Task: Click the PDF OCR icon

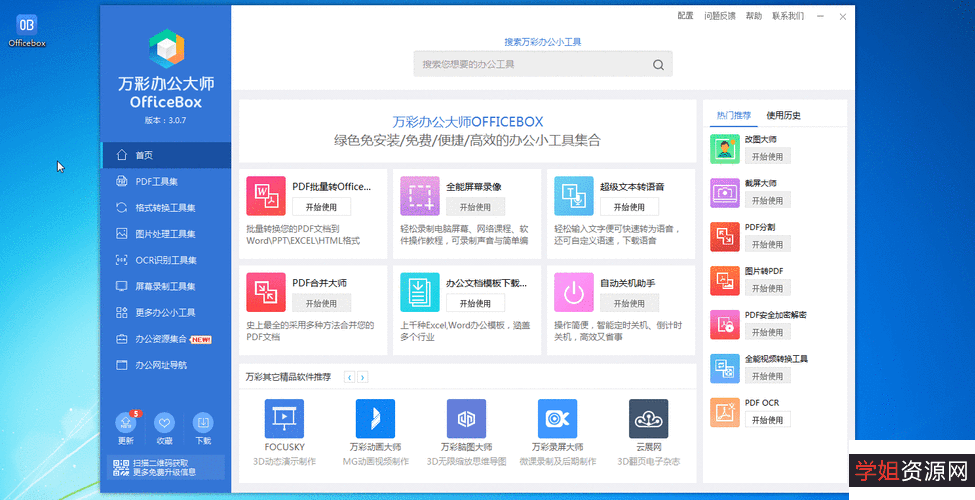Action: click(725, 412)
